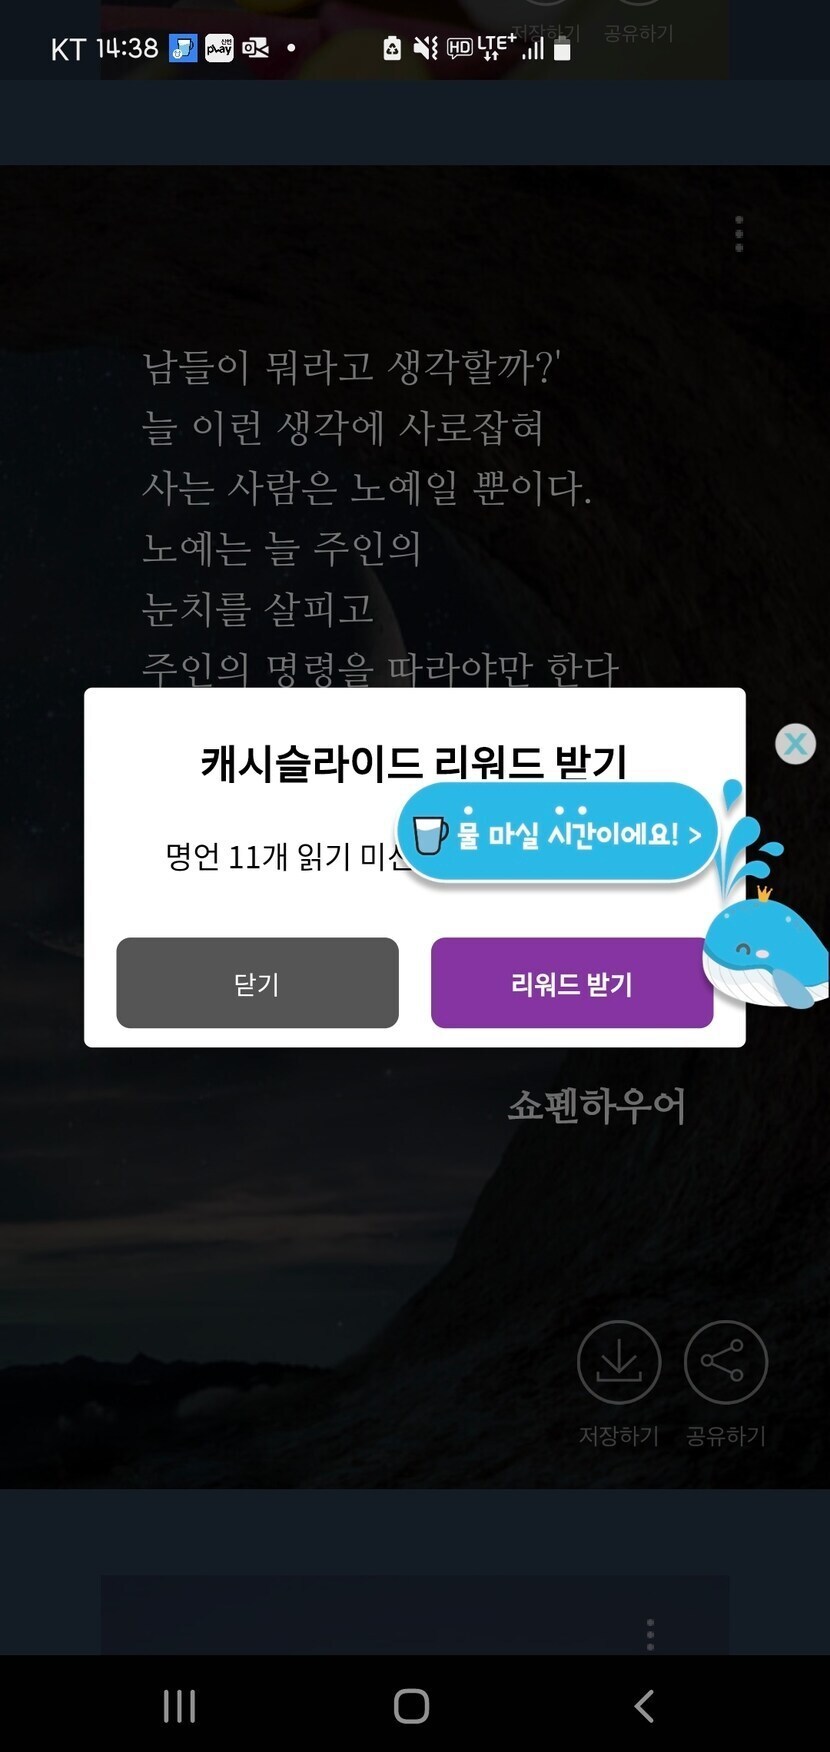Tap the 캐시슬라이드 리워드 받기 dialog title
The image size is (830, 1752).
click(x=414, y=763)
